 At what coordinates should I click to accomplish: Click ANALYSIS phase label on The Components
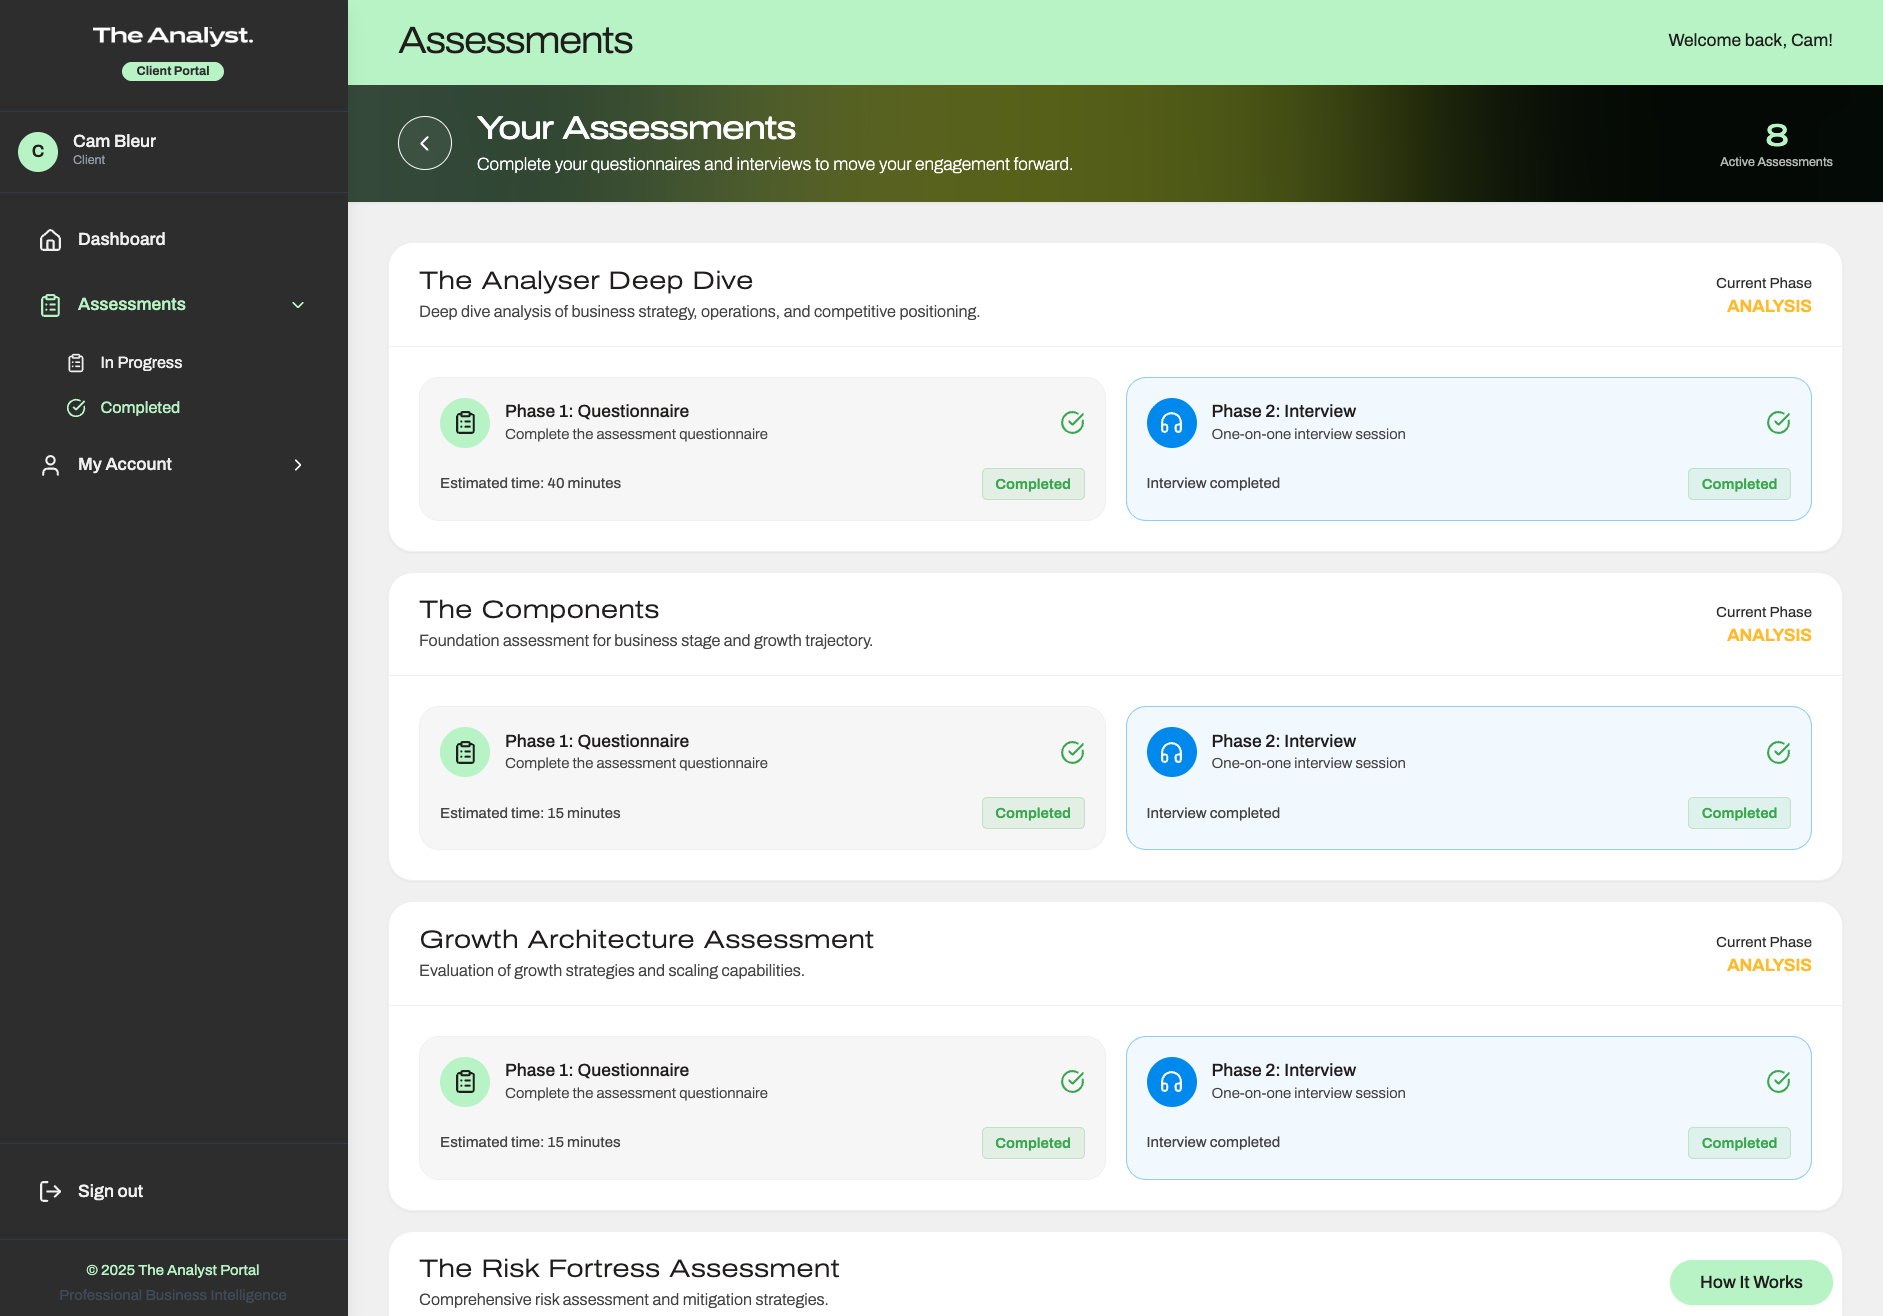tap(1769, 636)
